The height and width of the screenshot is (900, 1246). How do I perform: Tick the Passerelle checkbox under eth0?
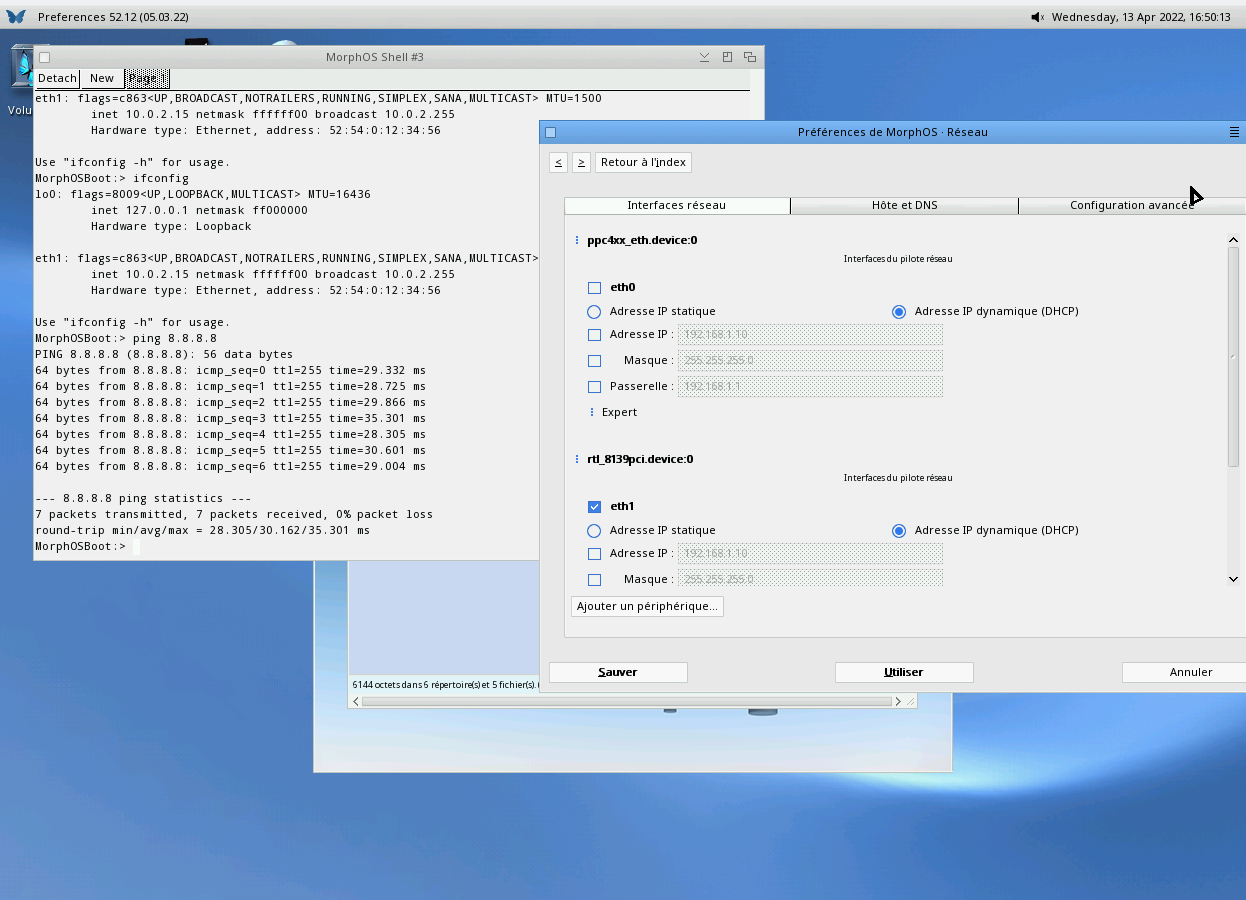click(594, 387)
